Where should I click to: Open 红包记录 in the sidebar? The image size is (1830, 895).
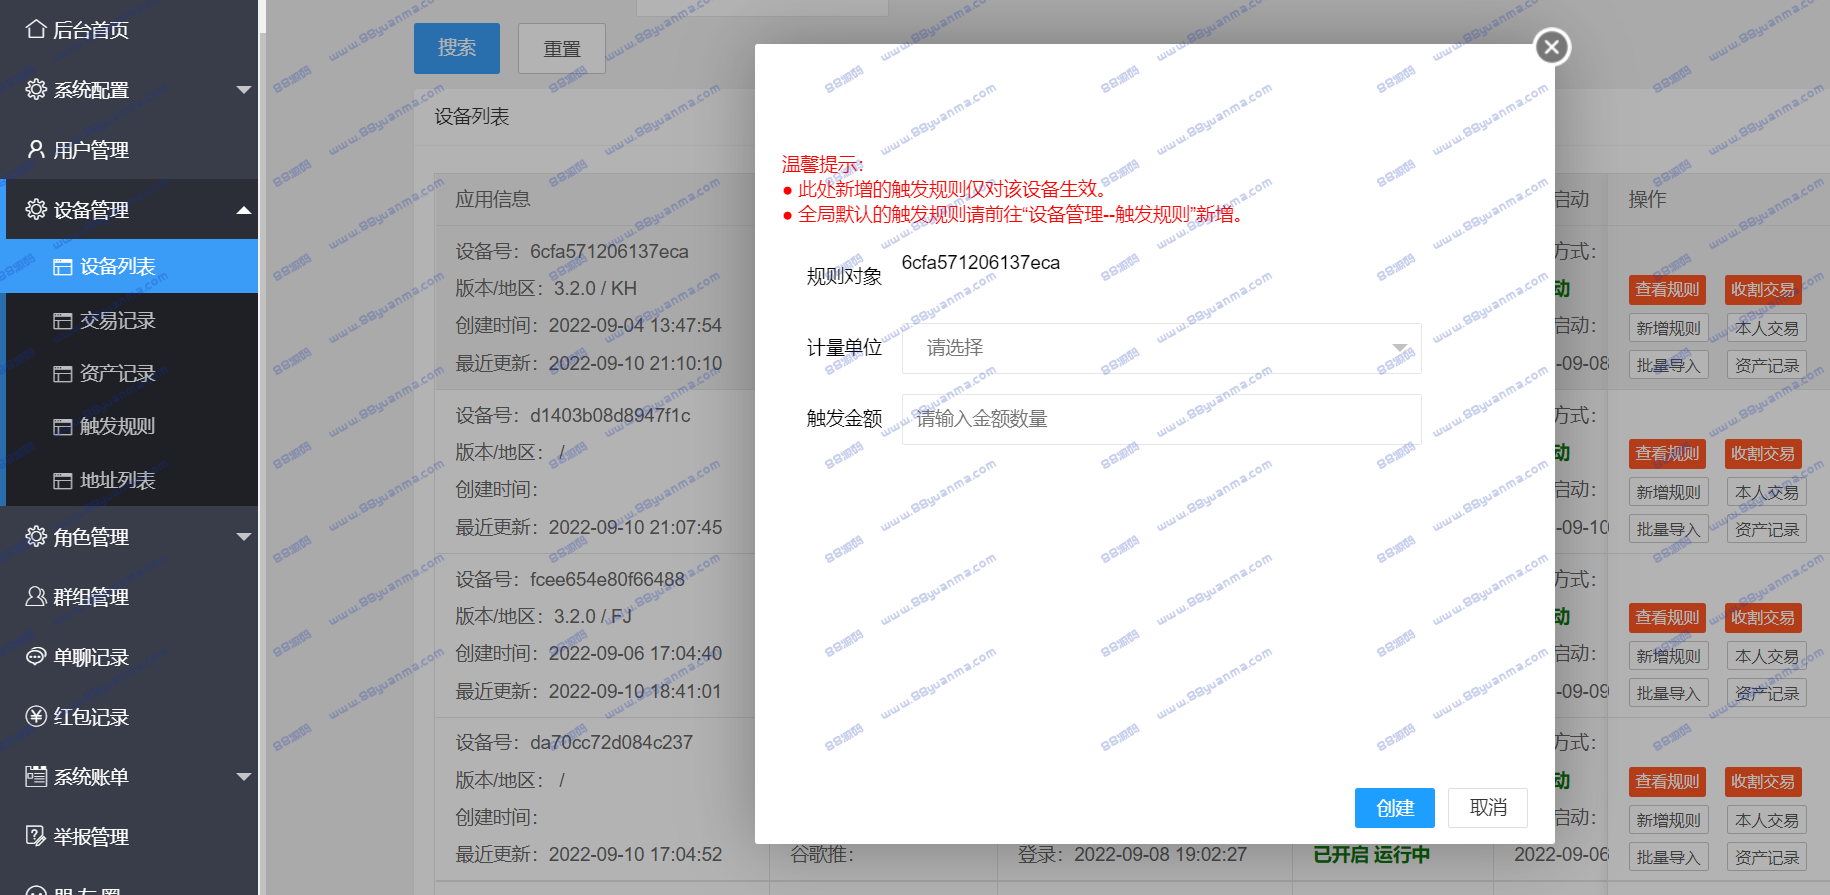(x=129, y=717)
